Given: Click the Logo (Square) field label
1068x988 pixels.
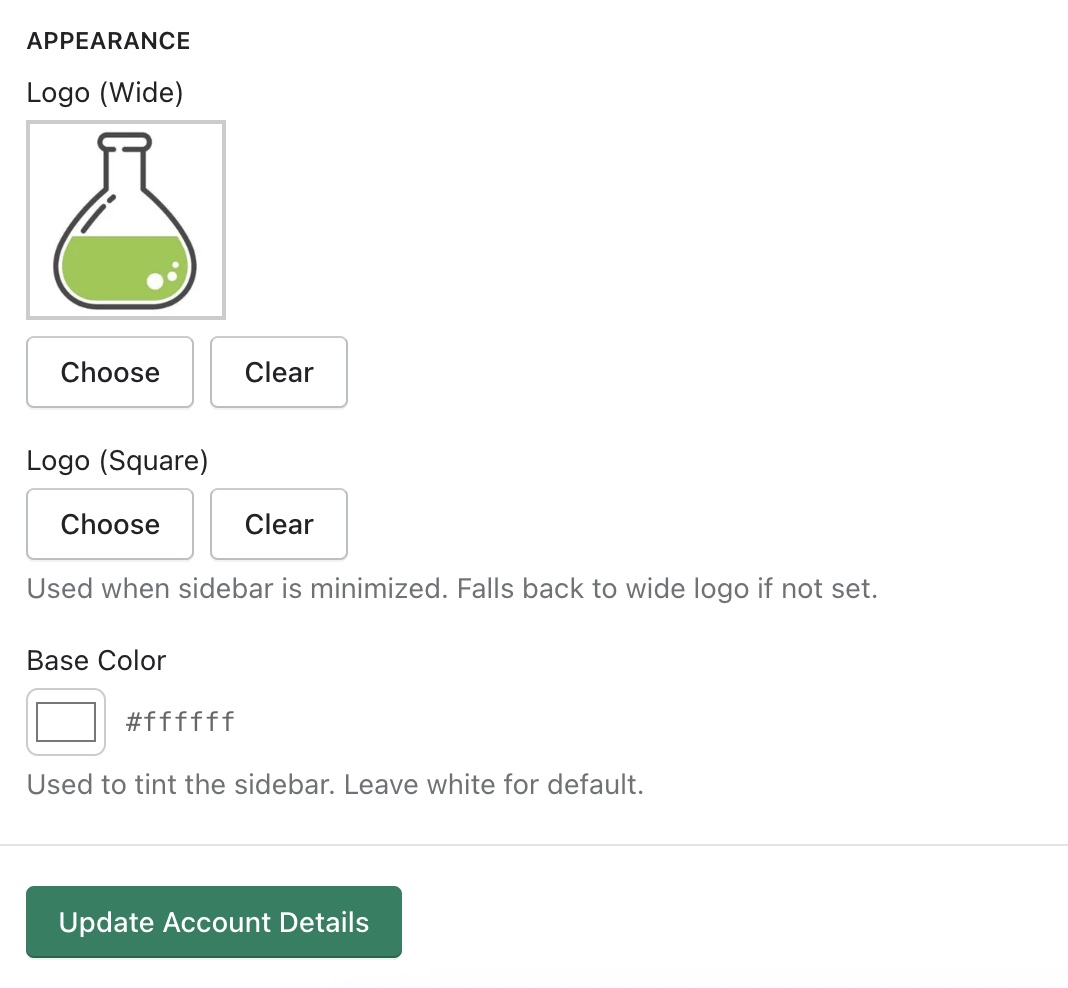Looking at the screenshot, I should 117,461.
